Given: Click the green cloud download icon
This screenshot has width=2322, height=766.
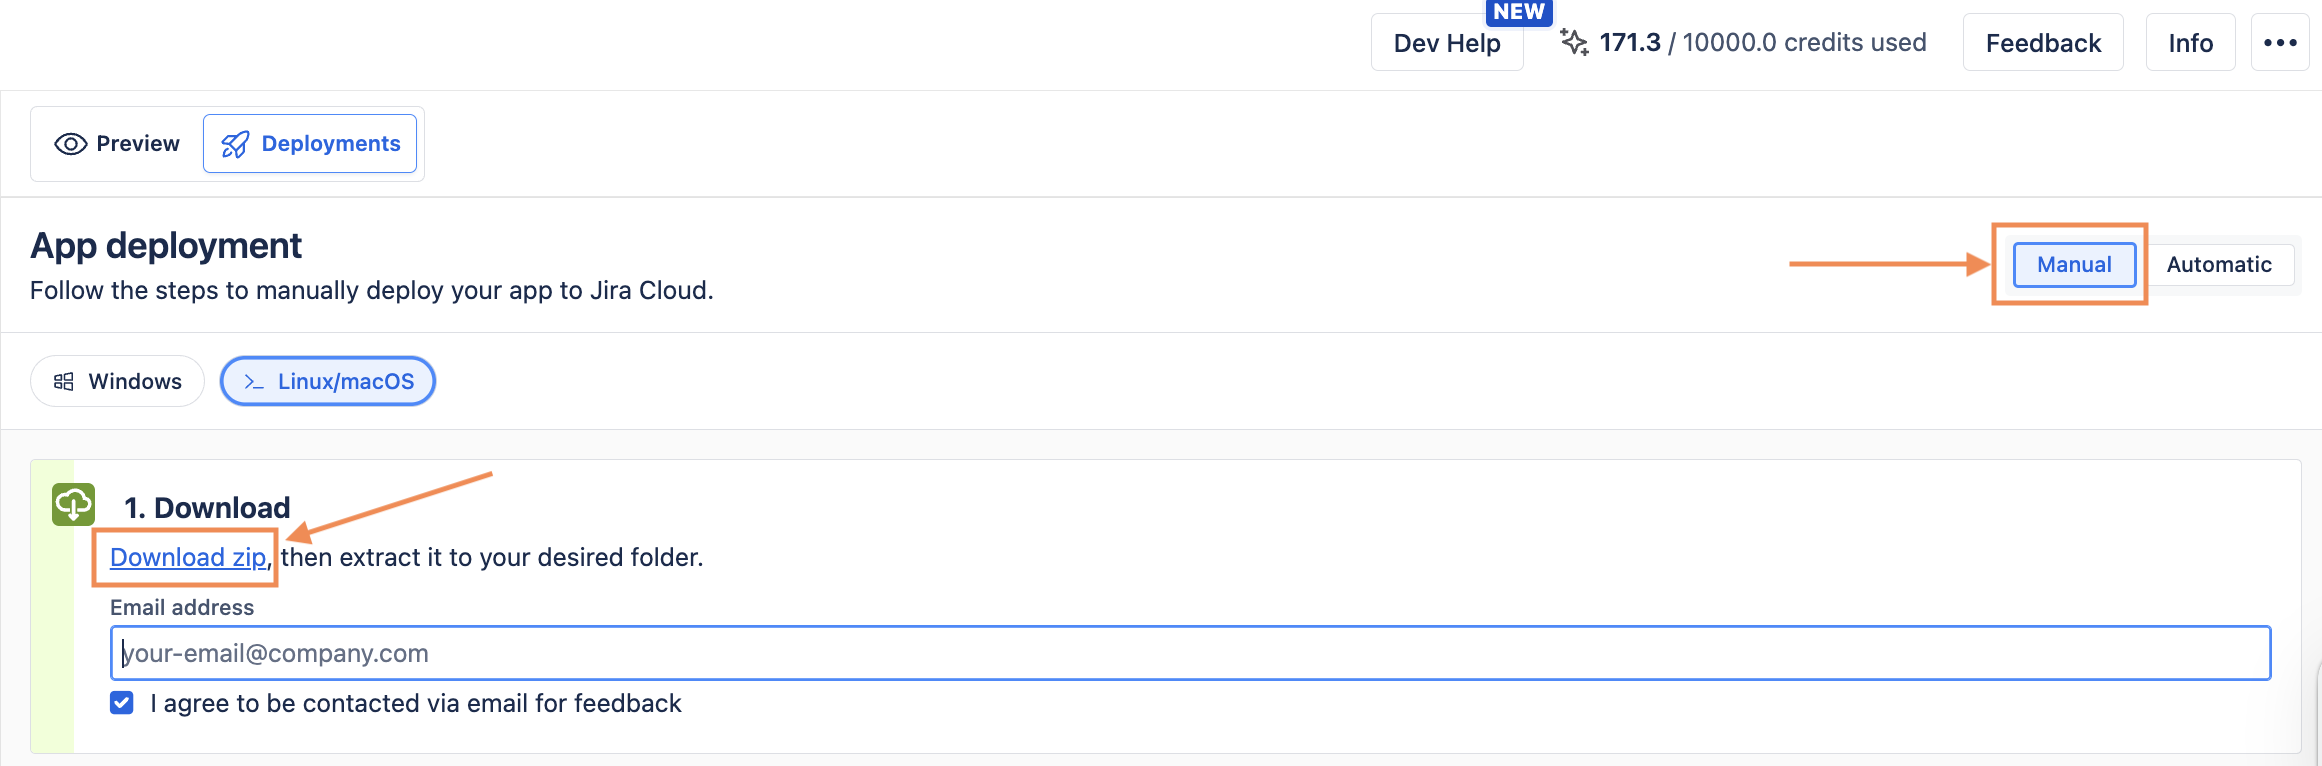Looking at the screenshot, I should 73,505.
